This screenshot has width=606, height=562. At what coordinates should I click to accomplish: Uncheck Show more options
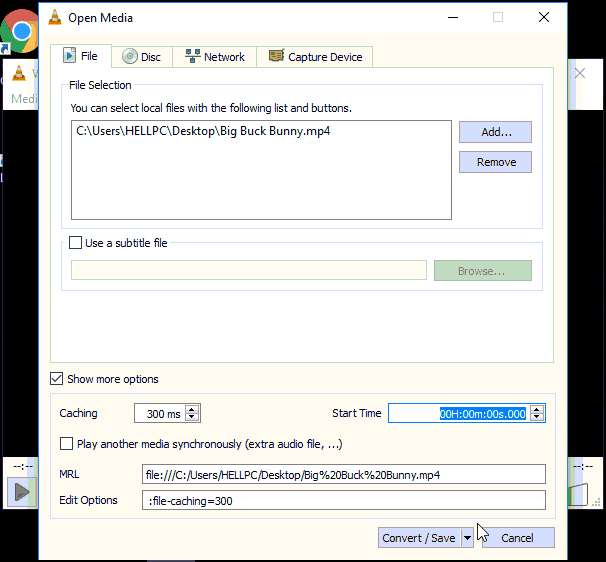(x=56, y=379)
